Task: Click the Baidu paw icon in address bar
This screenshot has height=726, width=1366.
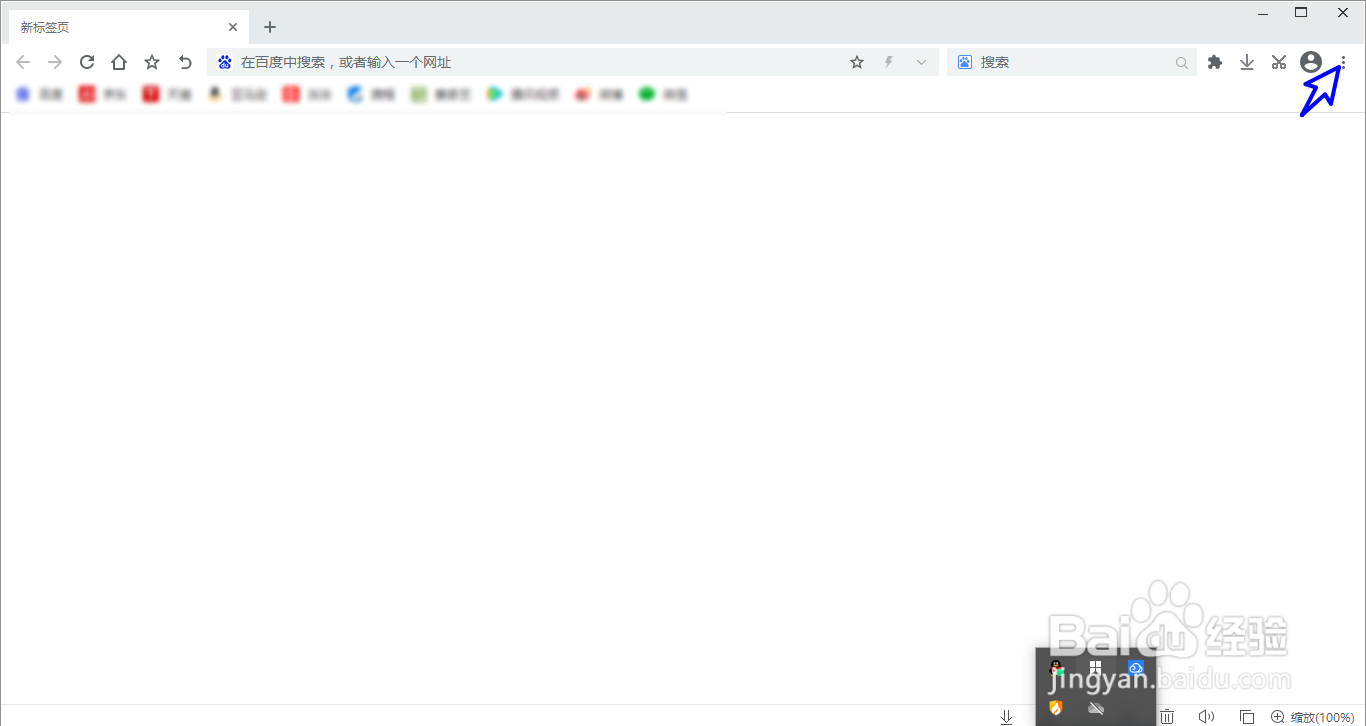Action: [225, 62]
